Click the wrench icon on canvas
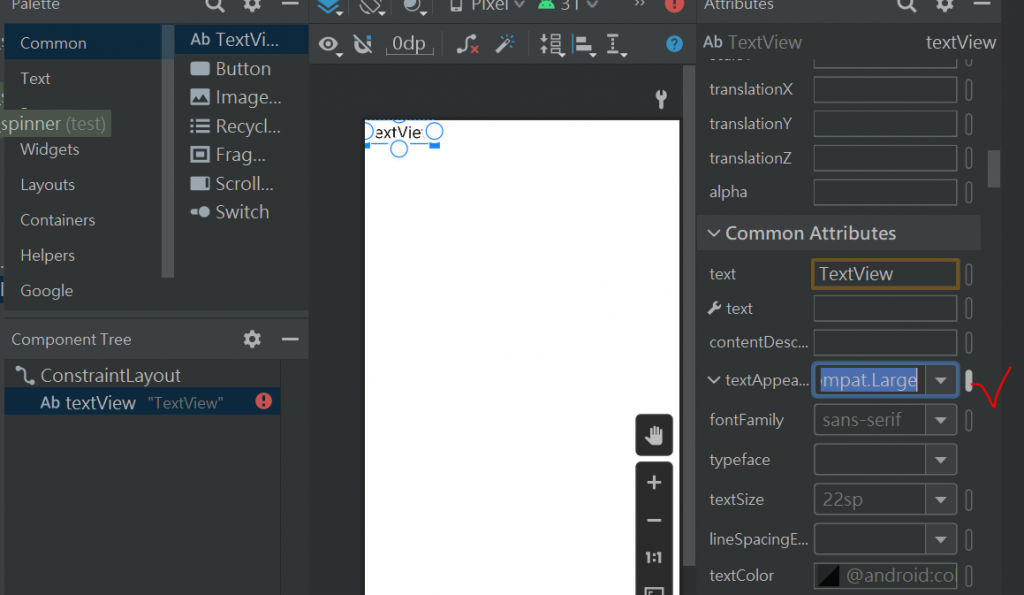The height and width of the screenshot is (595, 1024). click(x=661, y=99)
